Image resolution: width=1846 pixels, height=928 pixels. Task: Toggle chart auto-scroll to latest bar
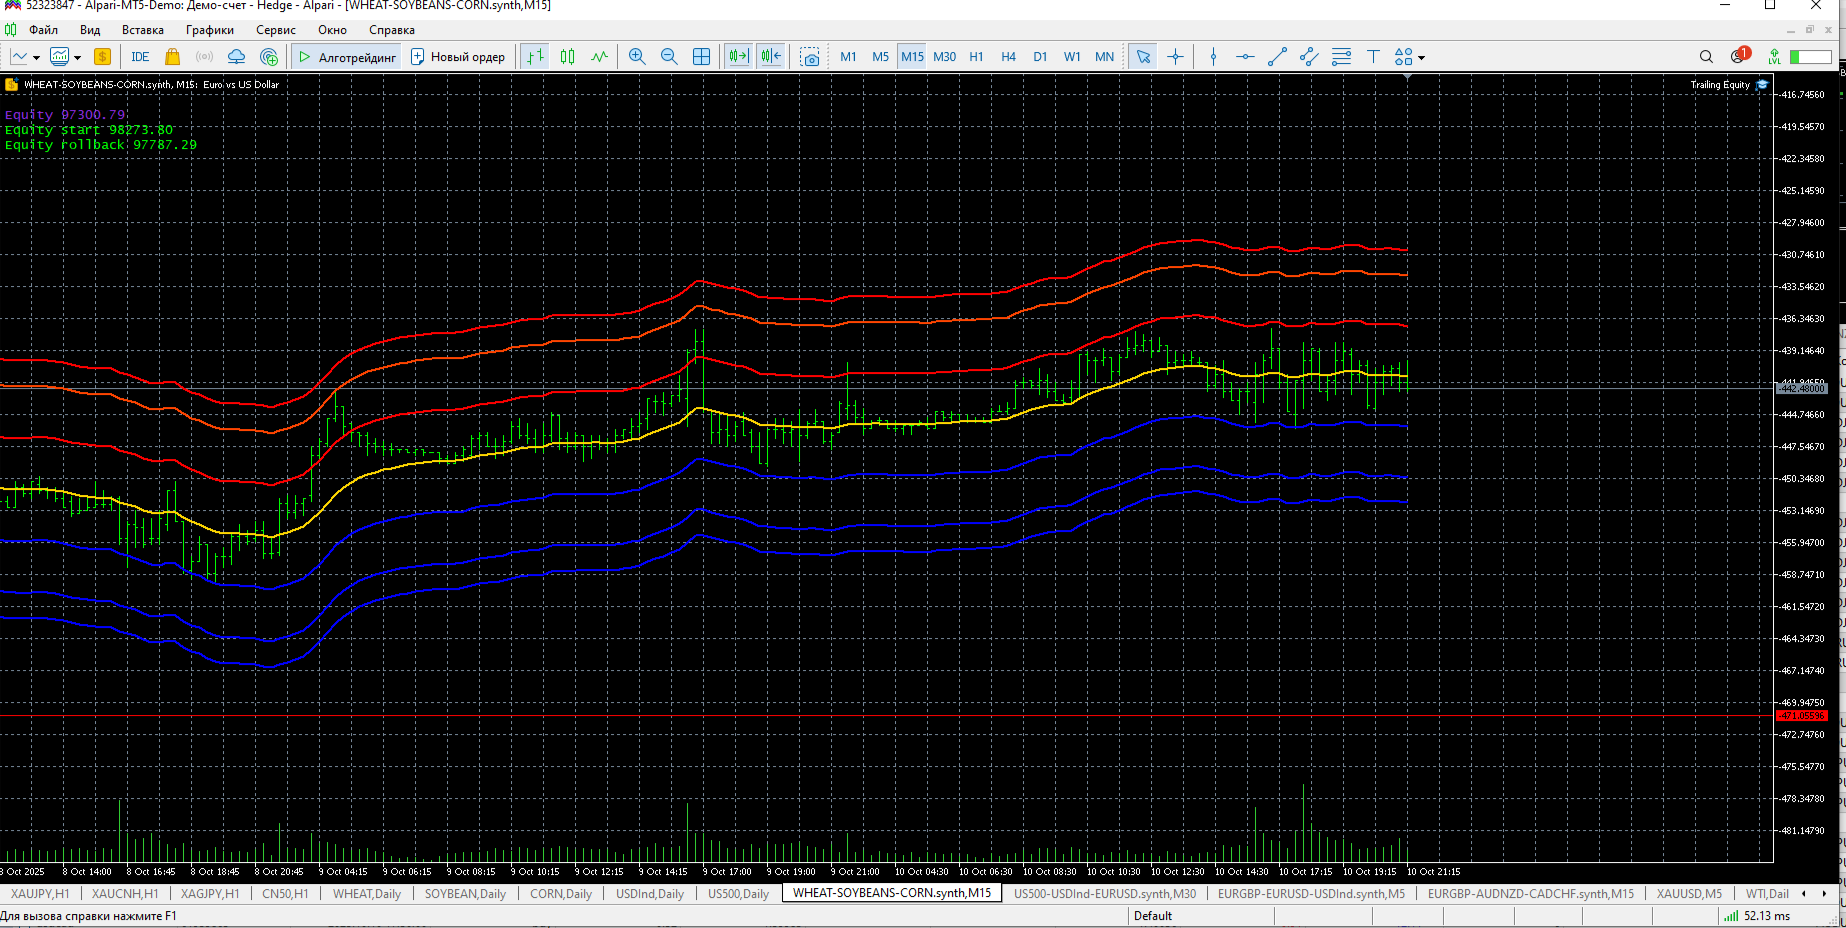tap(738, 57)
